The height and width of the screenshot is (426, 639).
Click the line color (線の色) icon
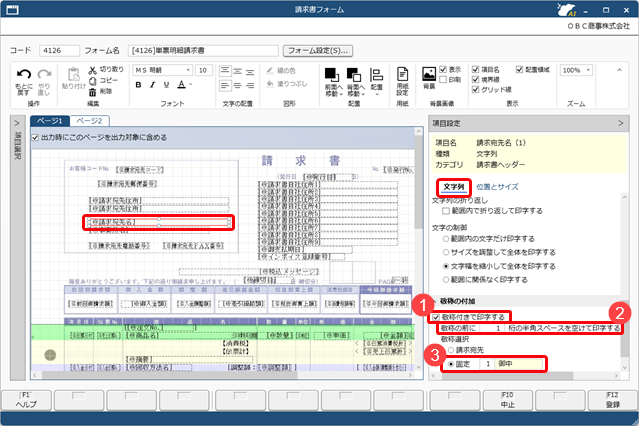(270, 71)
